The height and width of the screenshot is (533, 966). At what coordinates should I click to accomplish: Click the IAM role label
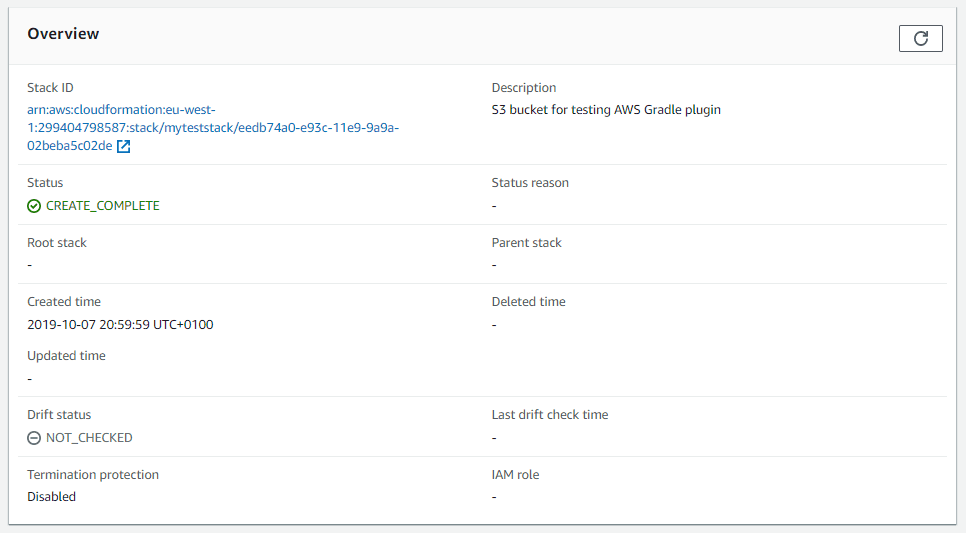coord(515,475)
